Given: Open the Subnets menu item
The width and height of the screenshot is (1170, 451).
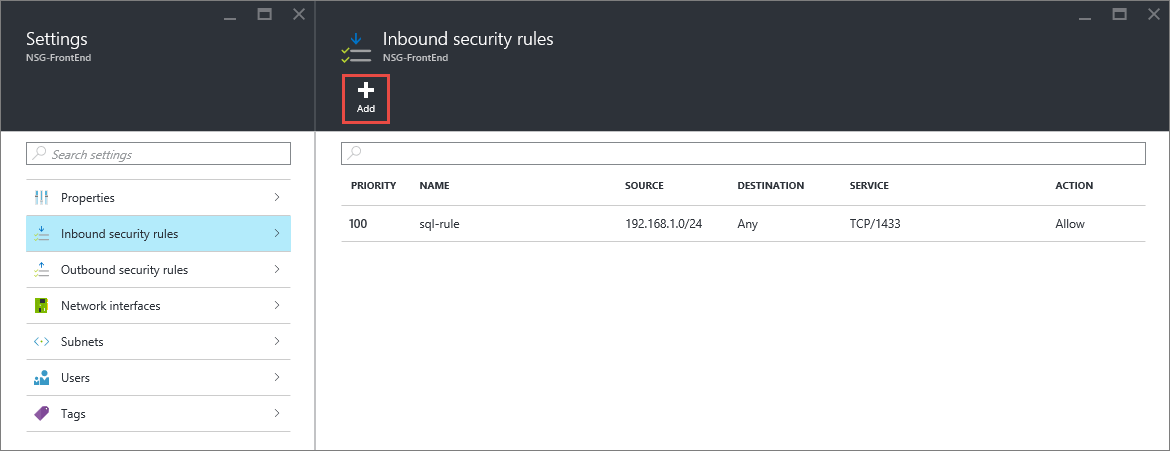Looking at the screenshot, I should (x=158, y=341).
